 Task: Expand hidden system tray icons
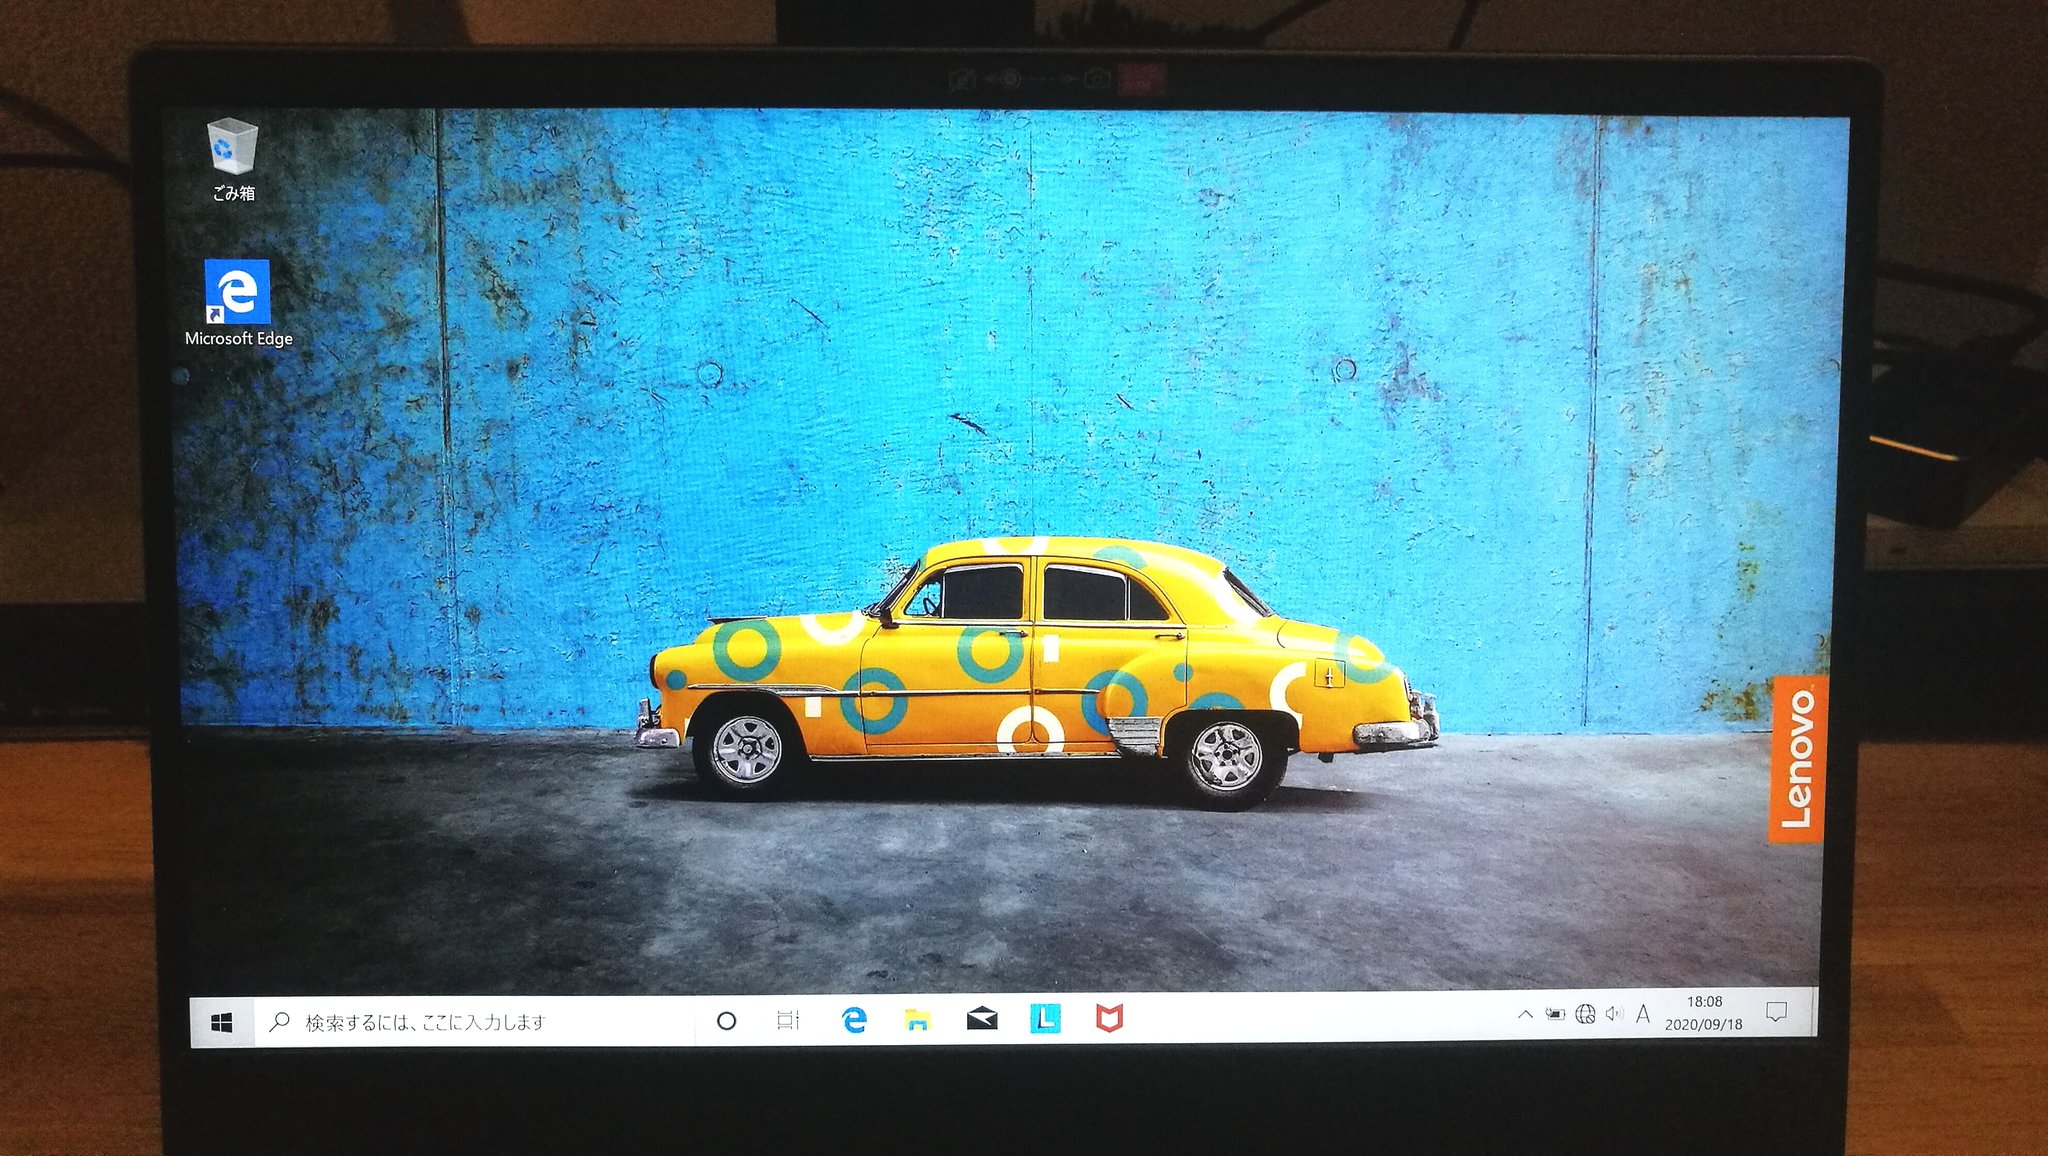click(1525, 1014)
